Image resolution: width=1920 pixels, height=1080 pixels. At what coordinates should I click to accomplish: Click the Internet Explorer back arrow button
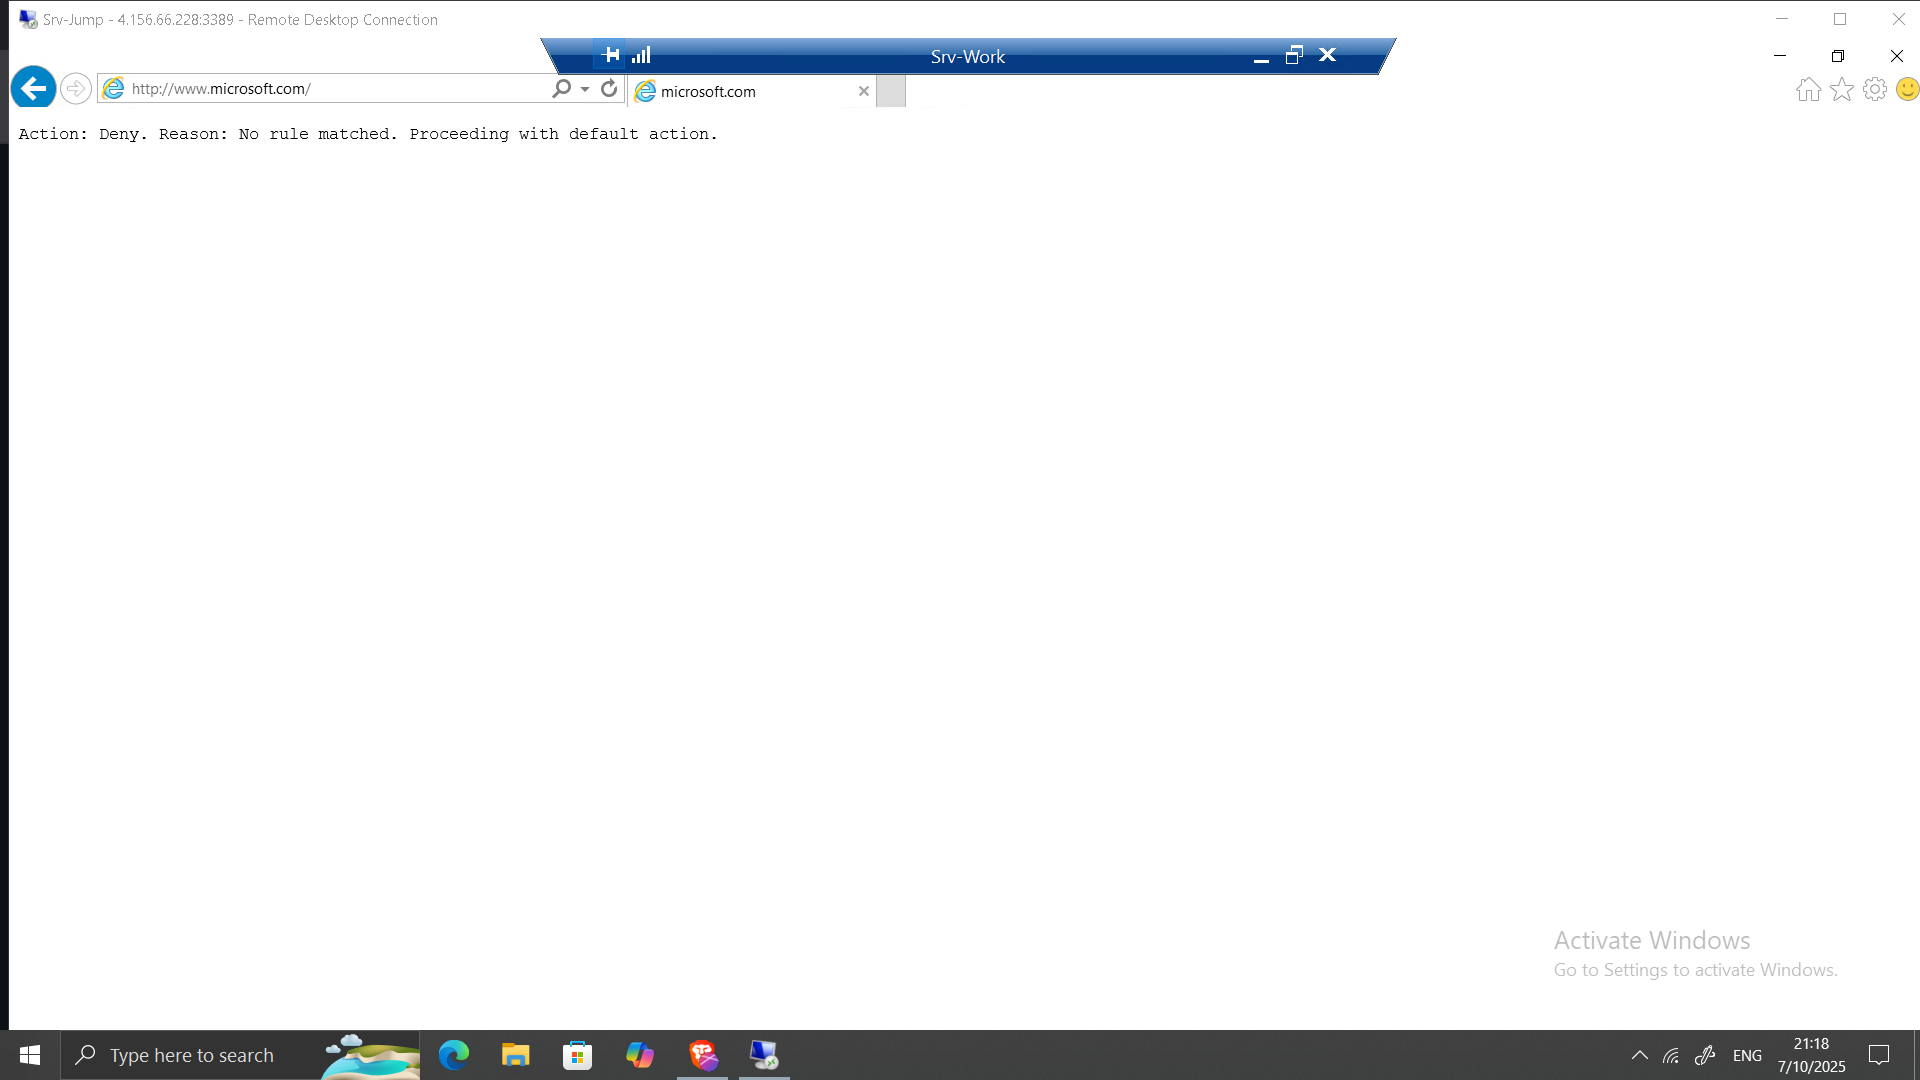[x=33, y=89]
